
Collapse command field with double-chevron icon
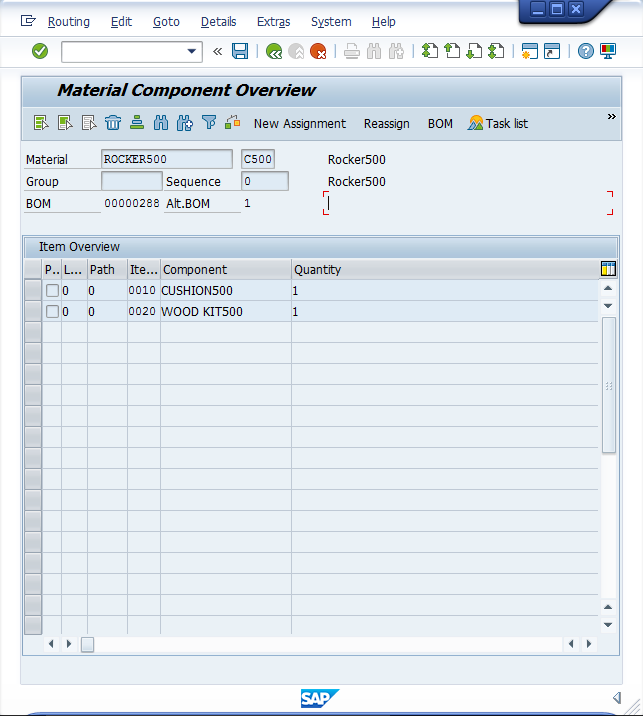pyautogui.click(x=217, y=51)
